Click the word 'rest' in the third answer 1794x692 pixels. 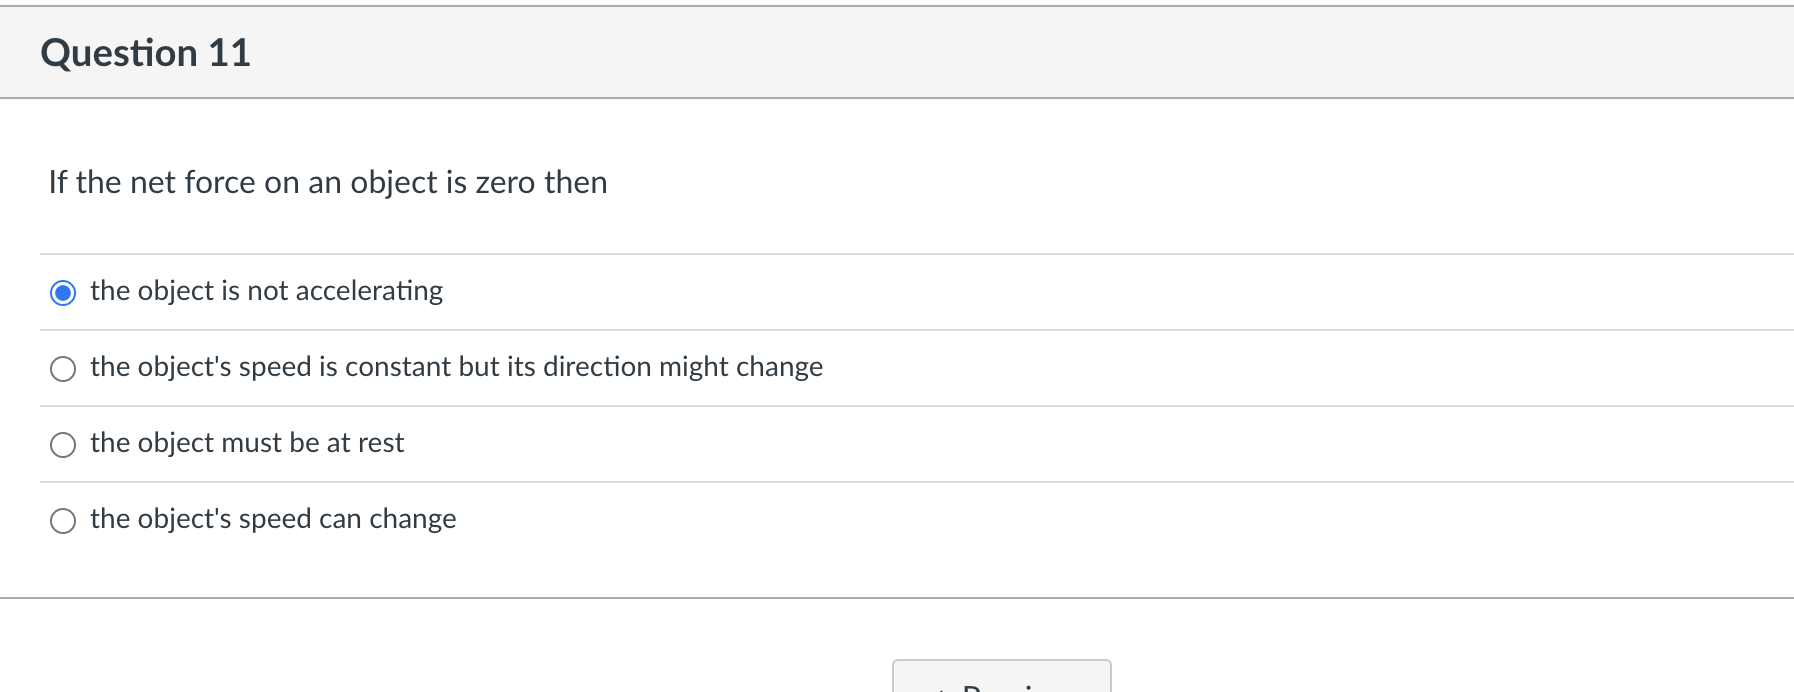click(381, 443)
